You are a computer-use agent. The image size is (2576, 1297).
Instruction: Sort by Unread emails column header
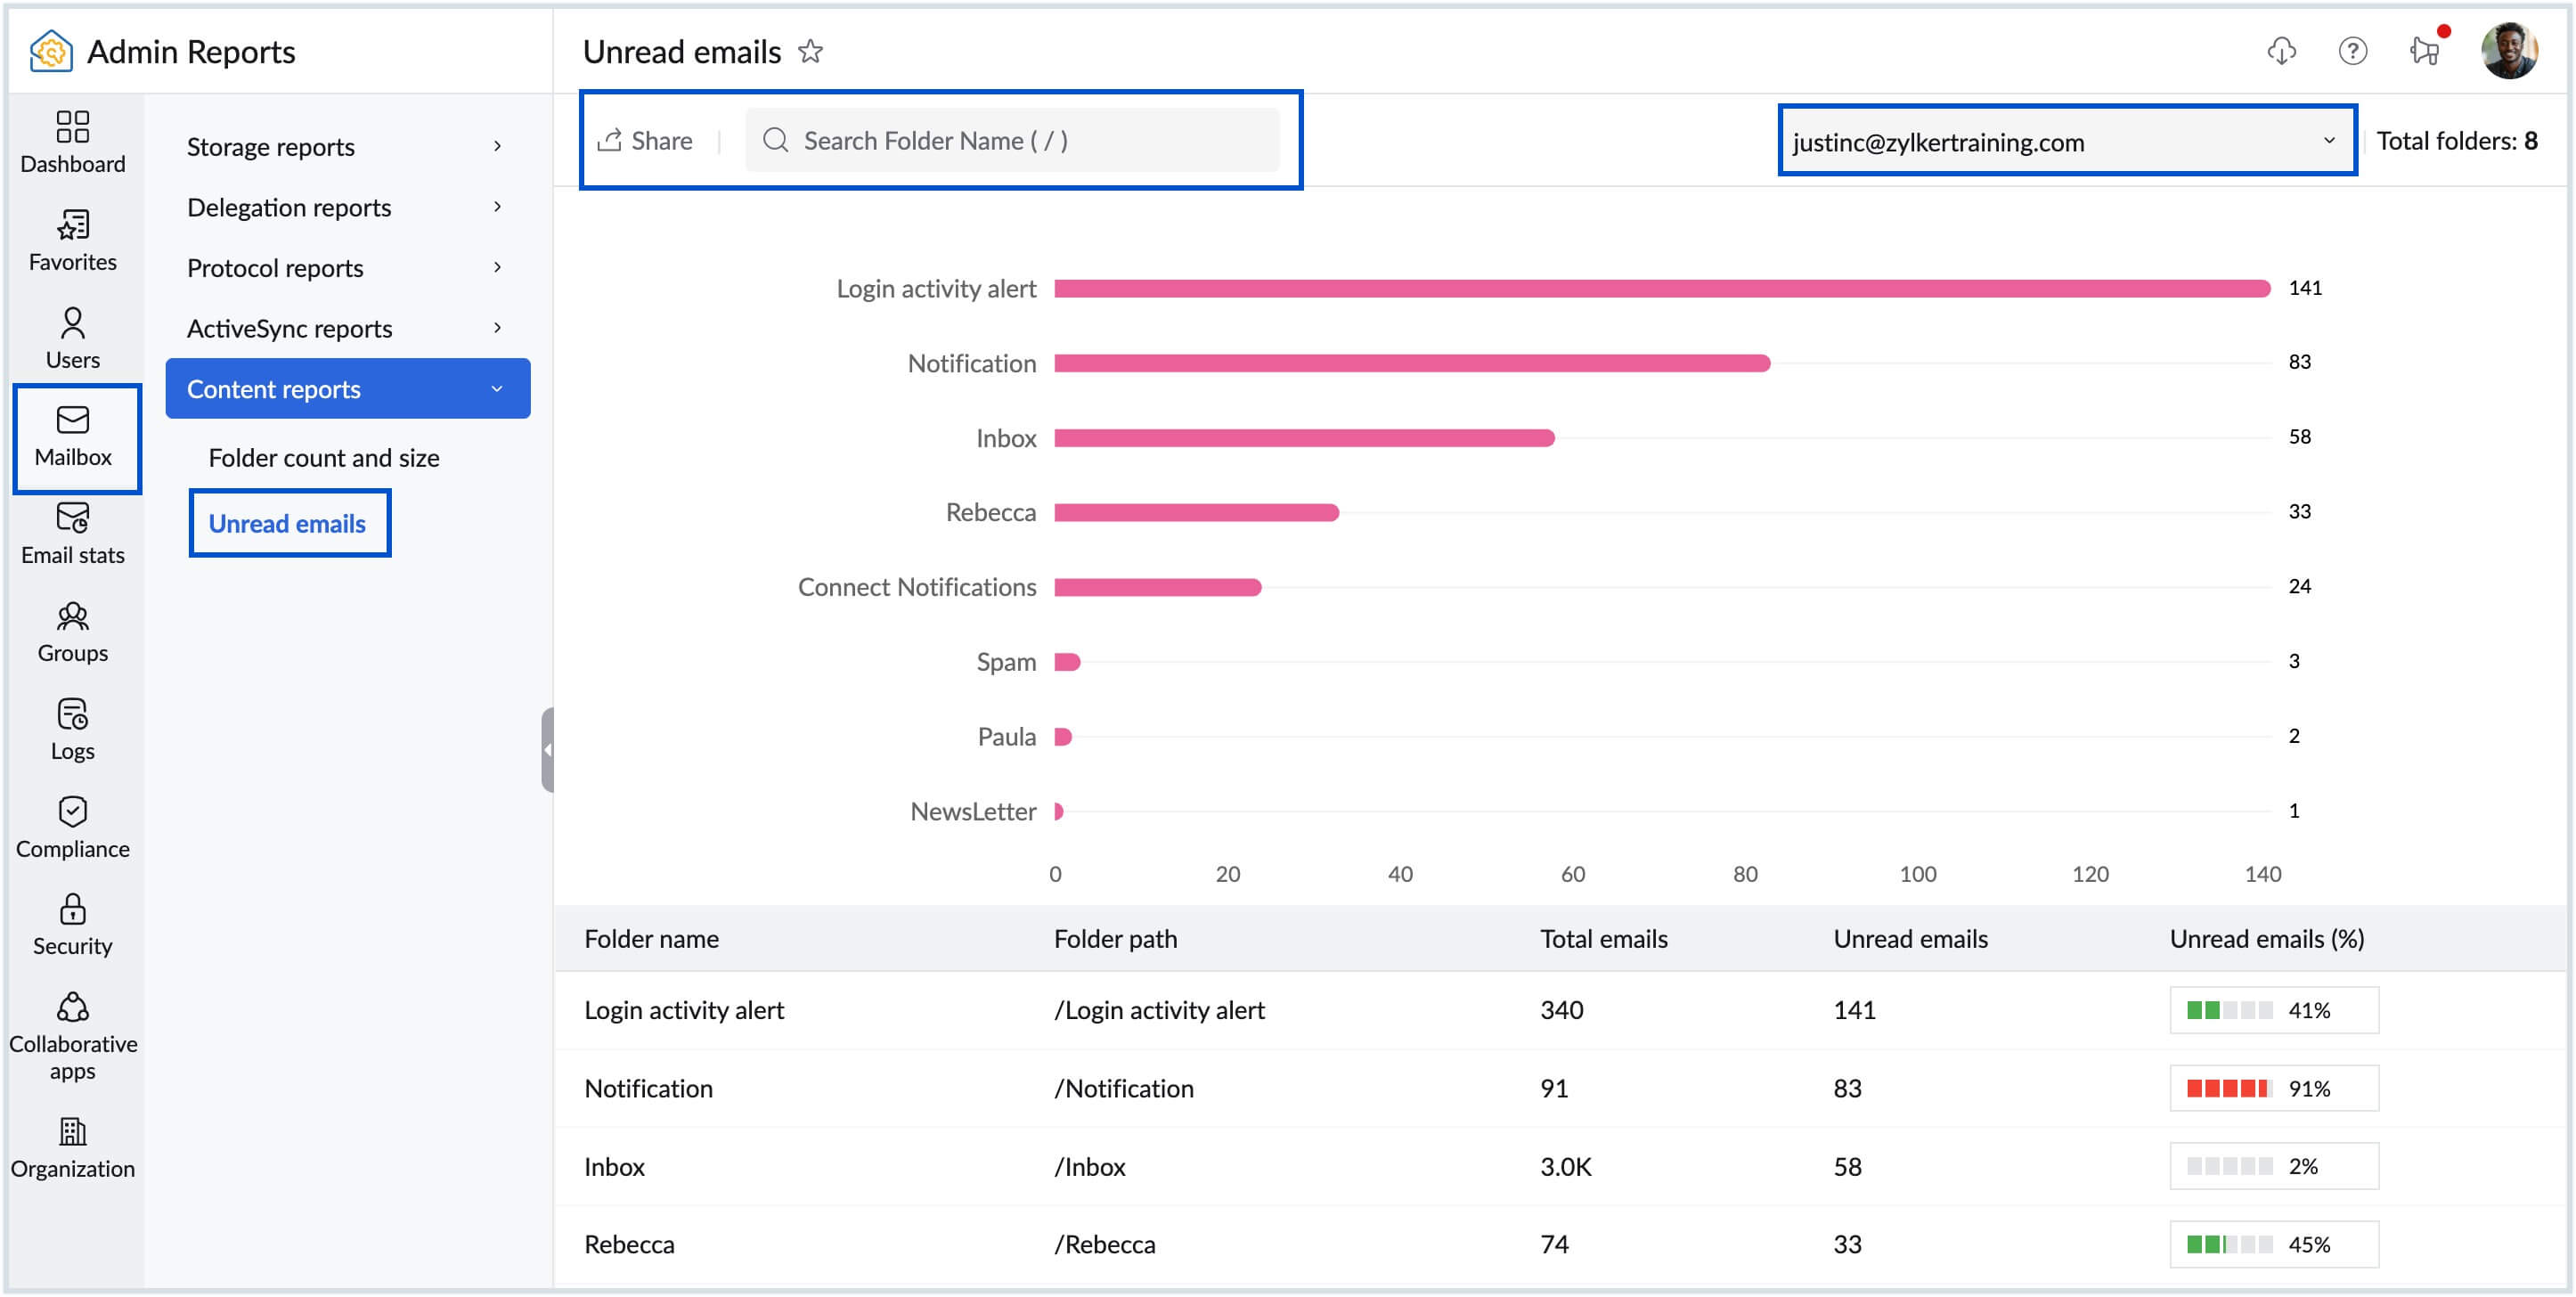point(1909,938)
